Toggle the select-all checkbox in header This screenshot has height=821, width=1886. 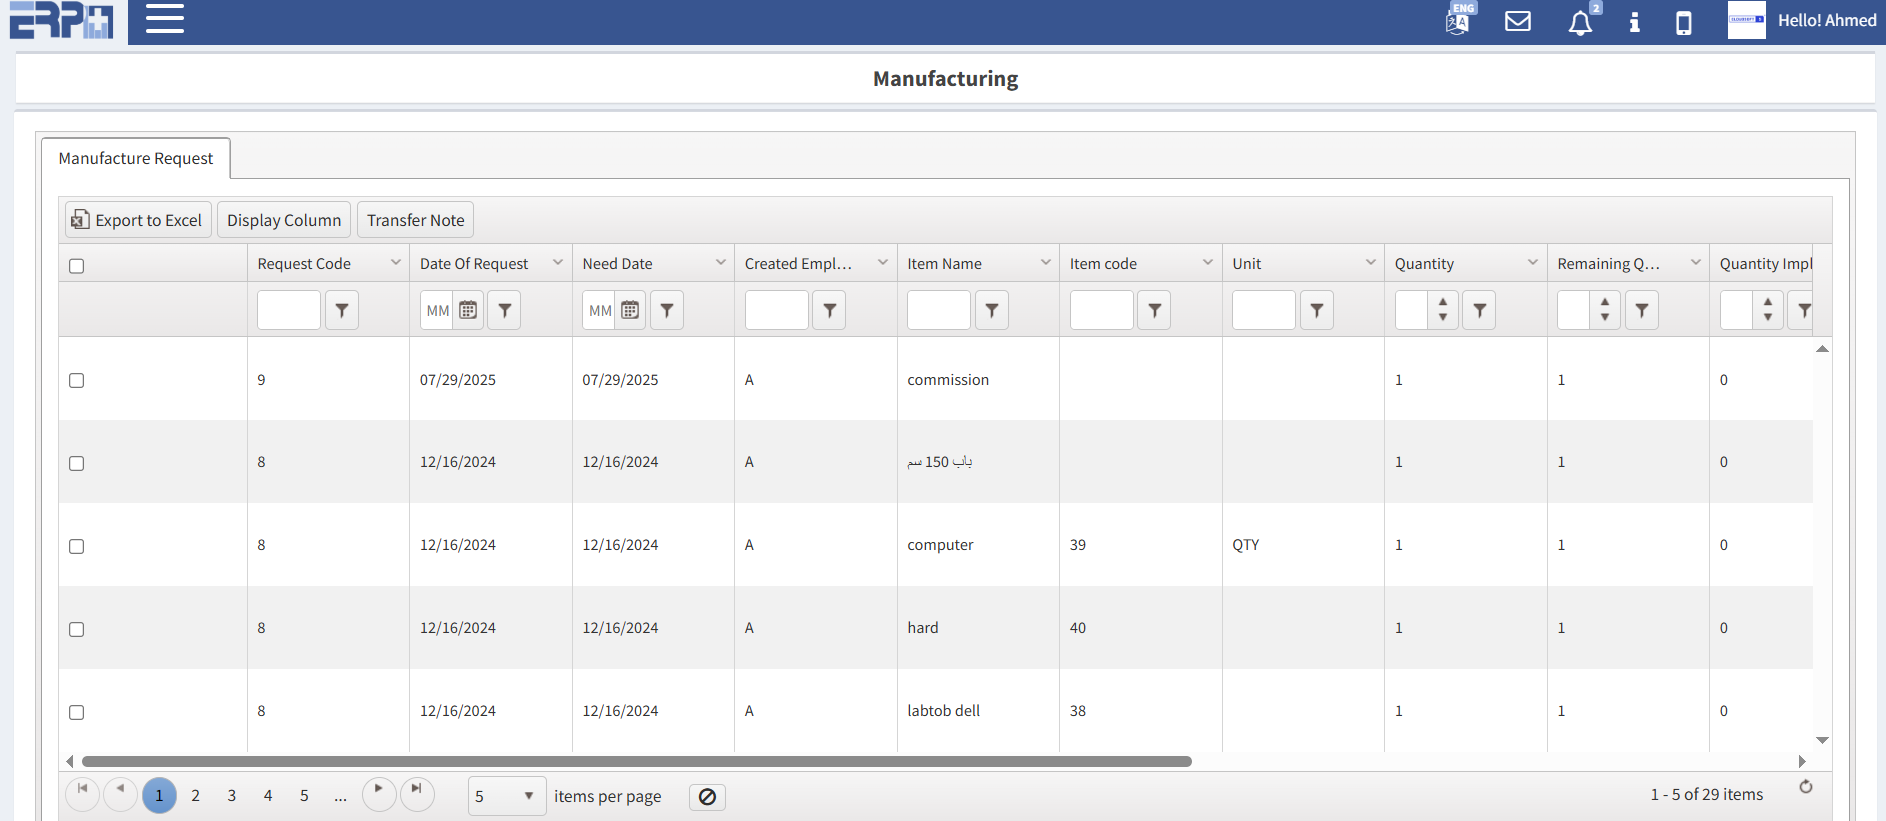coord(77,266)
